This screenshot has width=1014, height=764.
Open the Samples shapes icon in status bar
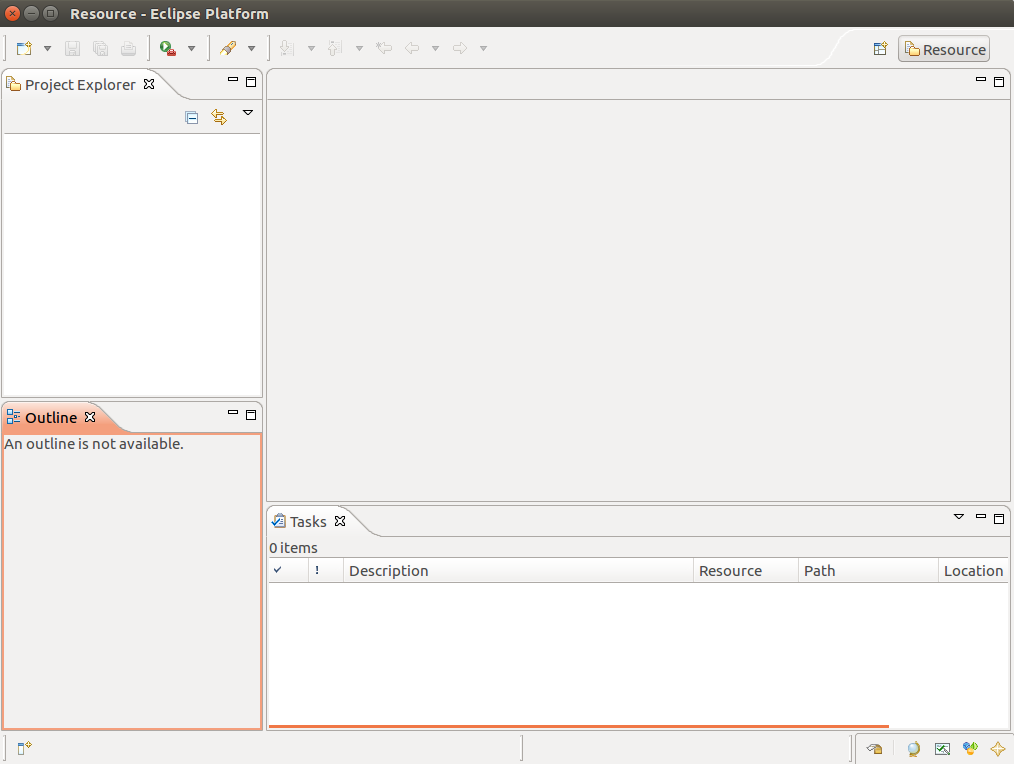970,749
